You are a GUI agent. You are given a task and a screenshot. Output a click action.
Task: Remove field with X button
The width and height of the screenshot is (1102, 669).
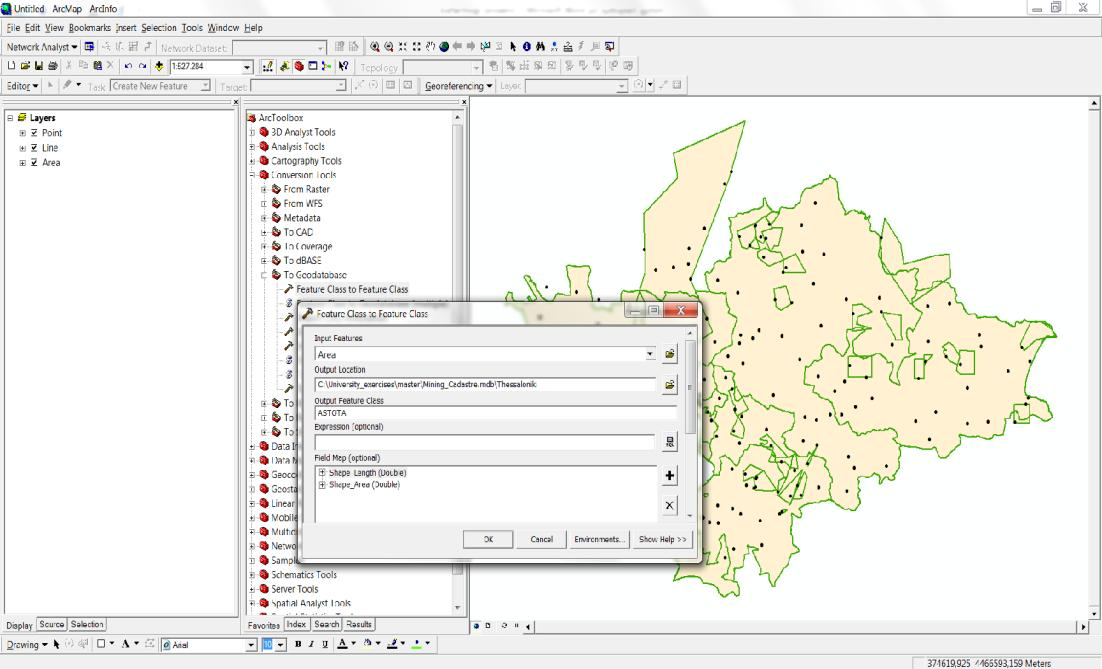(x=670, y=505)
